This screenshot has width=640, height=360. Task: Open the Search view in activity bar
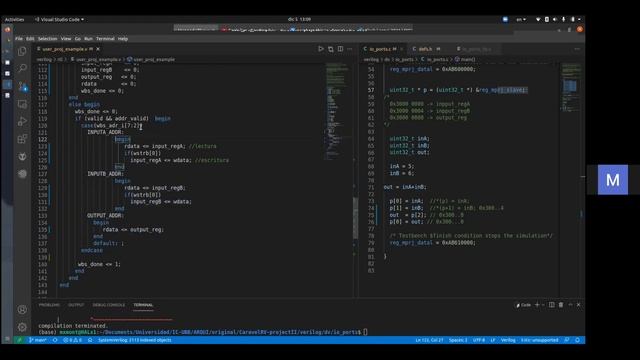point(22,68)
